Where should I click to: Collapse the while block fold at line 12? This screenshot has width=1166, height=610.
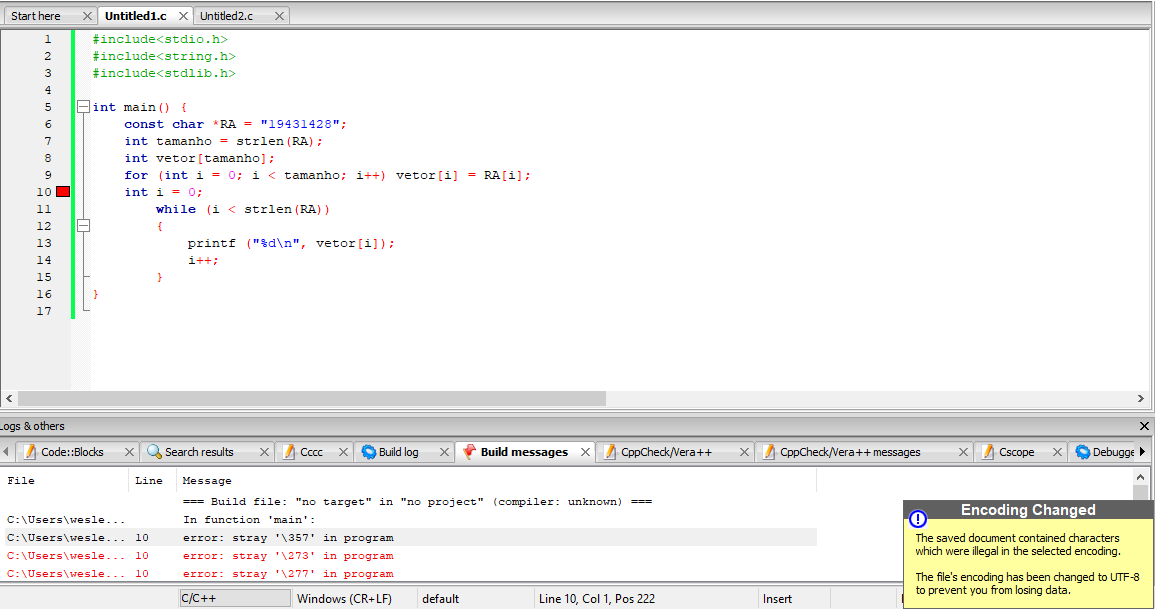(83, 225)
